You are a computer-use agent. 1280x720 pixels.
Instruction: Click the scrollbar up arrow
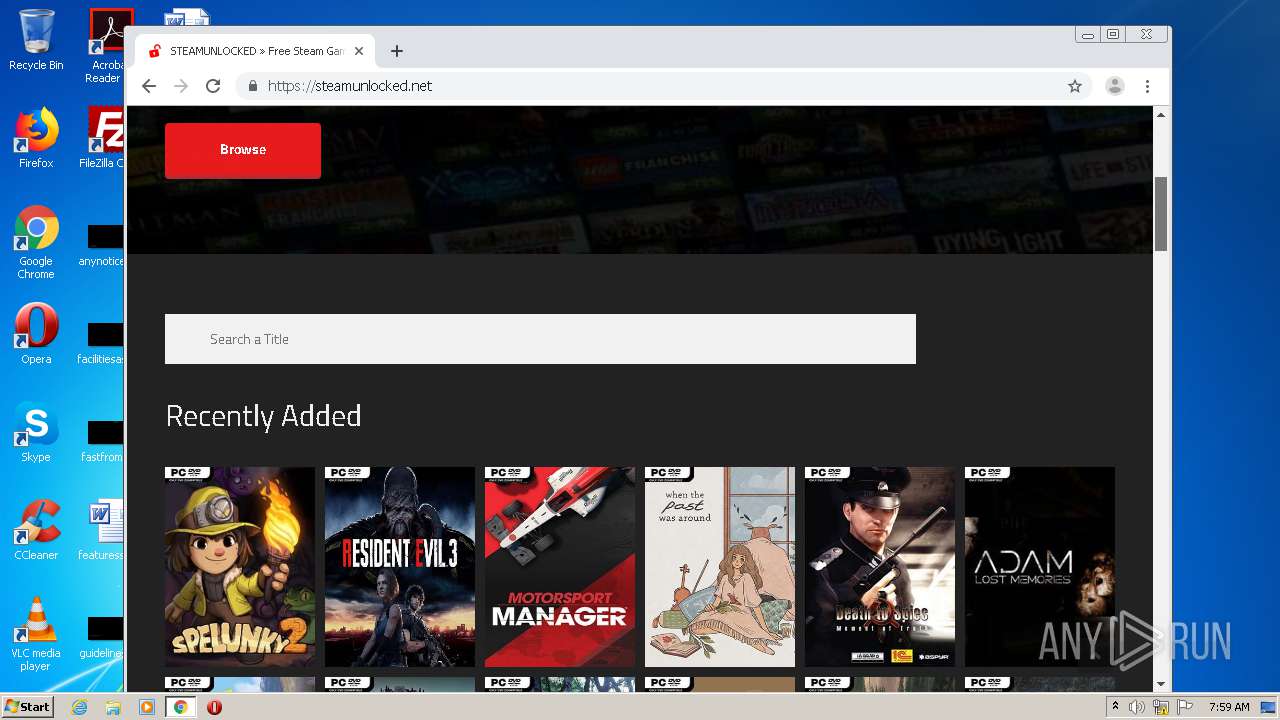pyautogui.click(x=1161, y=115)
